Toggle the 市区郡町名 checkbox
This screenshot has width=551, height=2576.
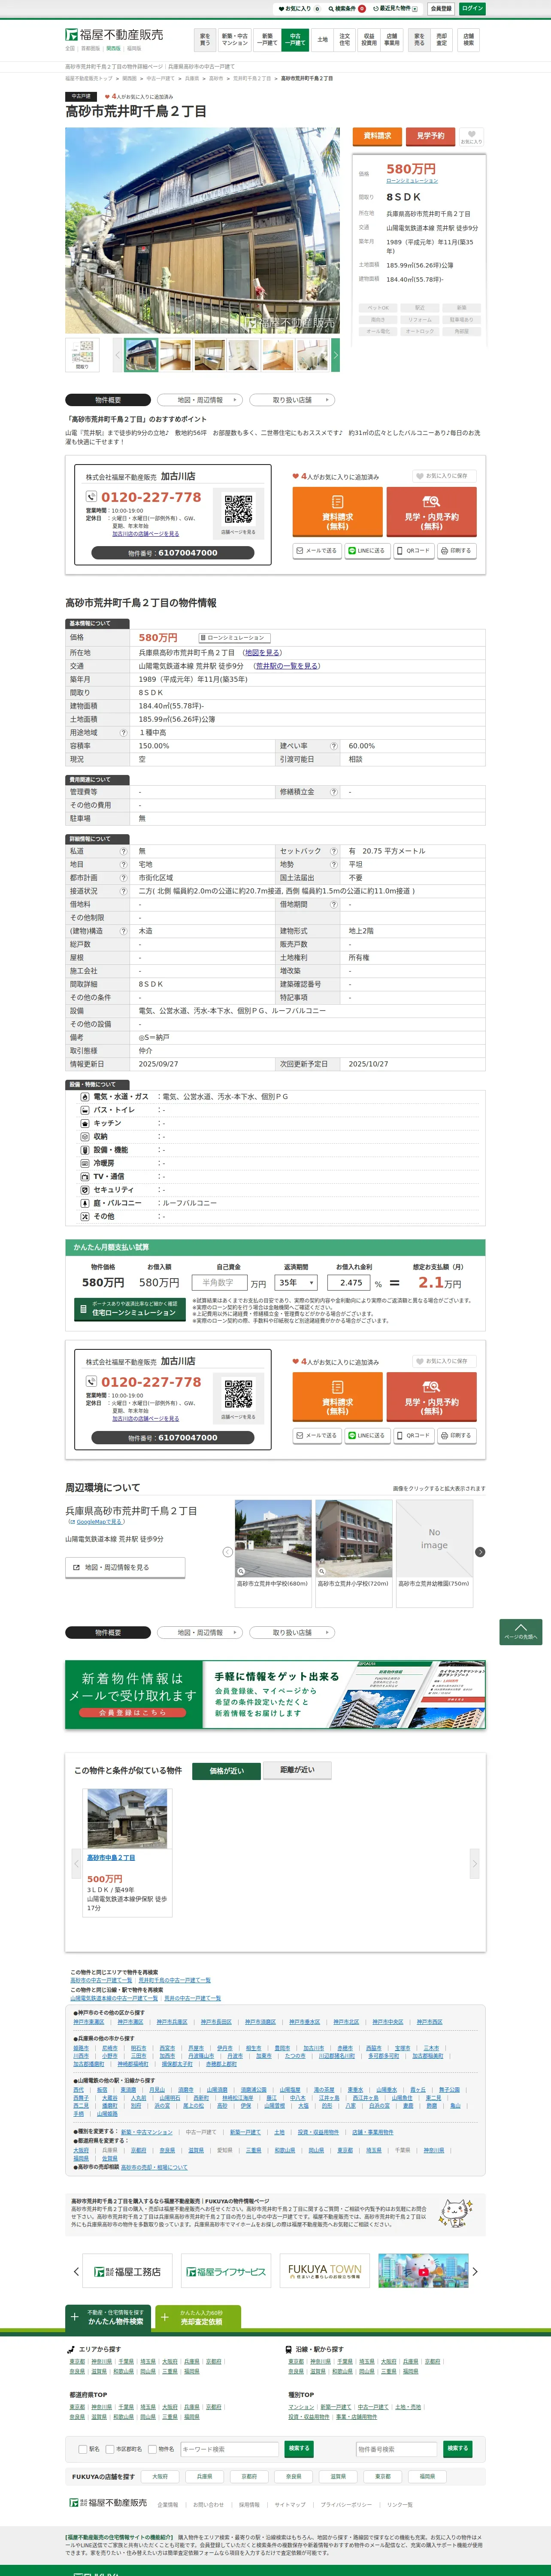point(109,2449)
